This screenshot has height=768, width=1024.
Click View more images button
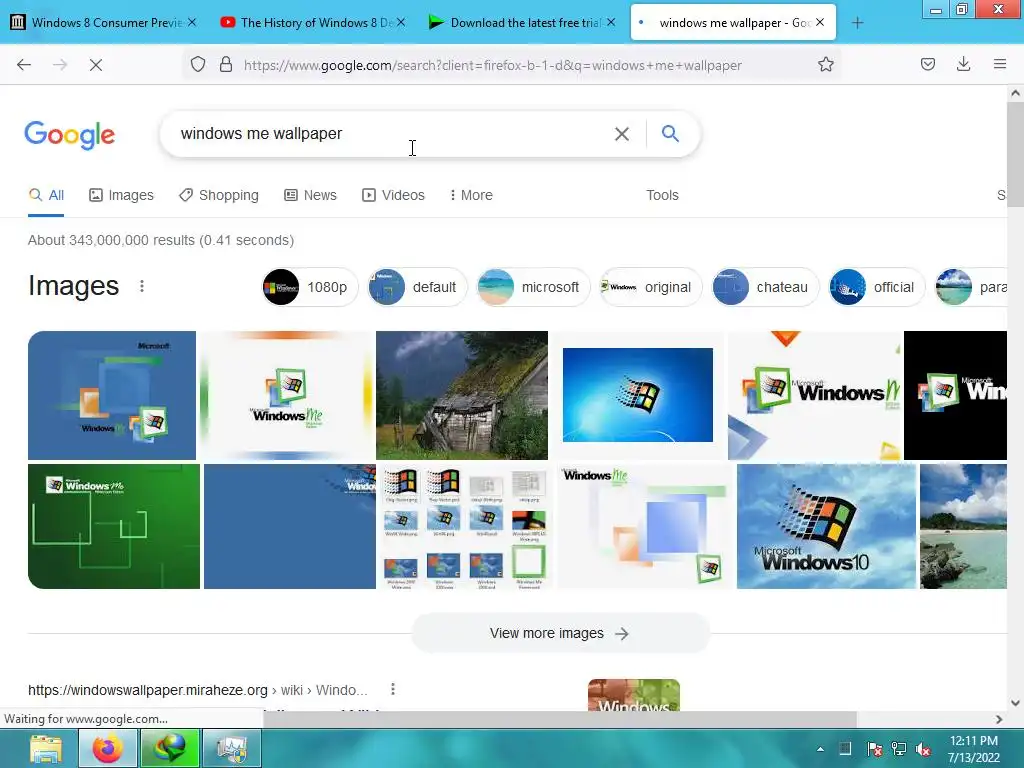tap(560, 633)
